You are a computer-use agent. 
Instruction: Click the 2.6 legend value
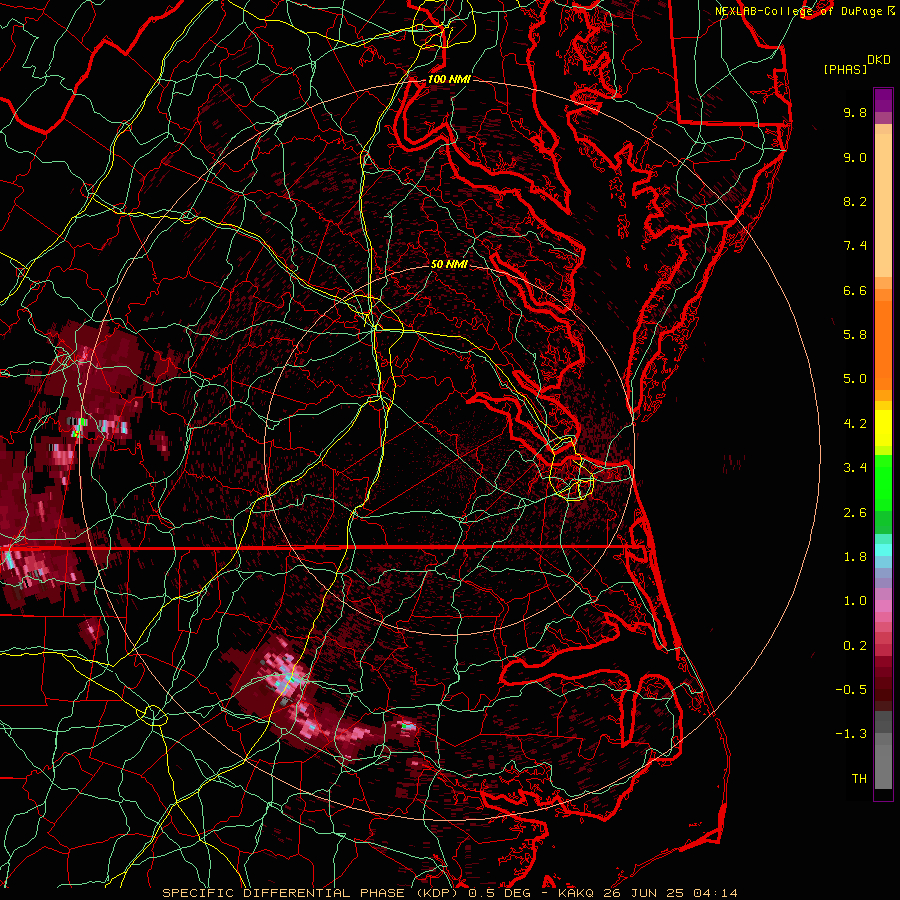pyautogui.click(x=855, y=513)
